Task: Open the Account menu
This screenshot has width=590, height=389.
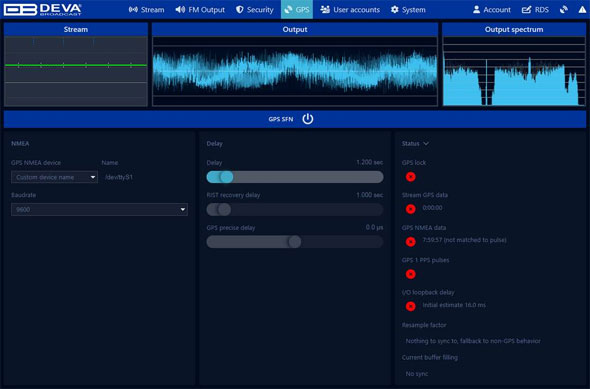Action: [x=491, y=9]
